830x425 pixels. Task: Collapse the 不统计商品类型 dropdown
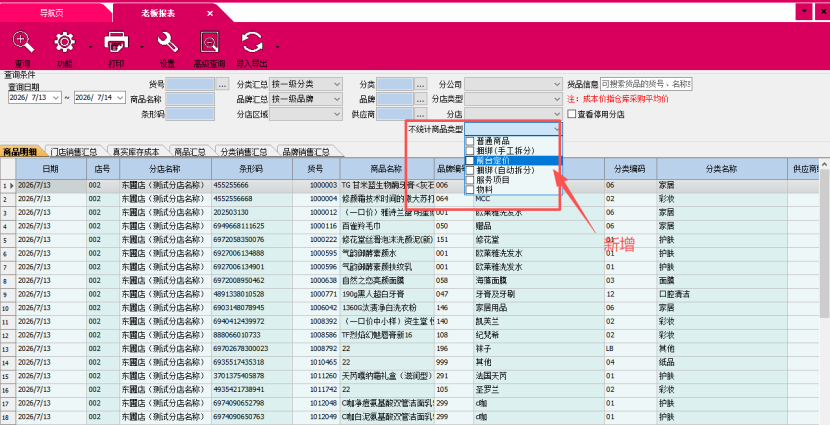(556, 129)
